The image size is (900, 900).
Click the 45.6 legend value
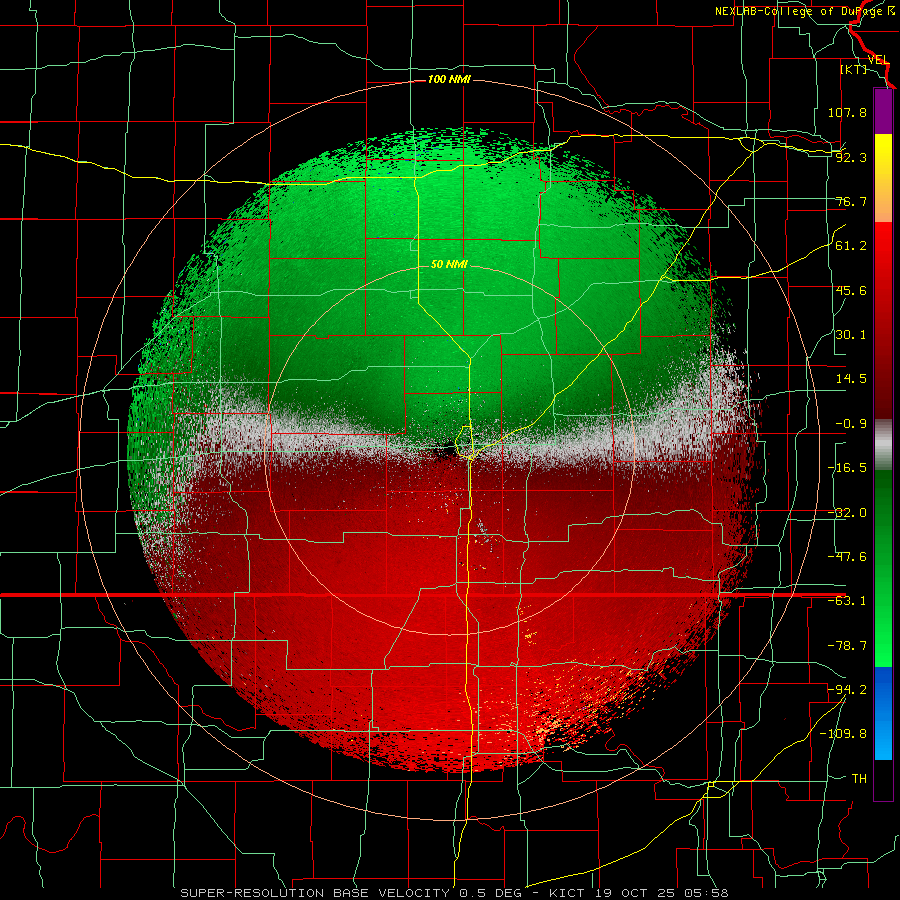pos(851,290)
